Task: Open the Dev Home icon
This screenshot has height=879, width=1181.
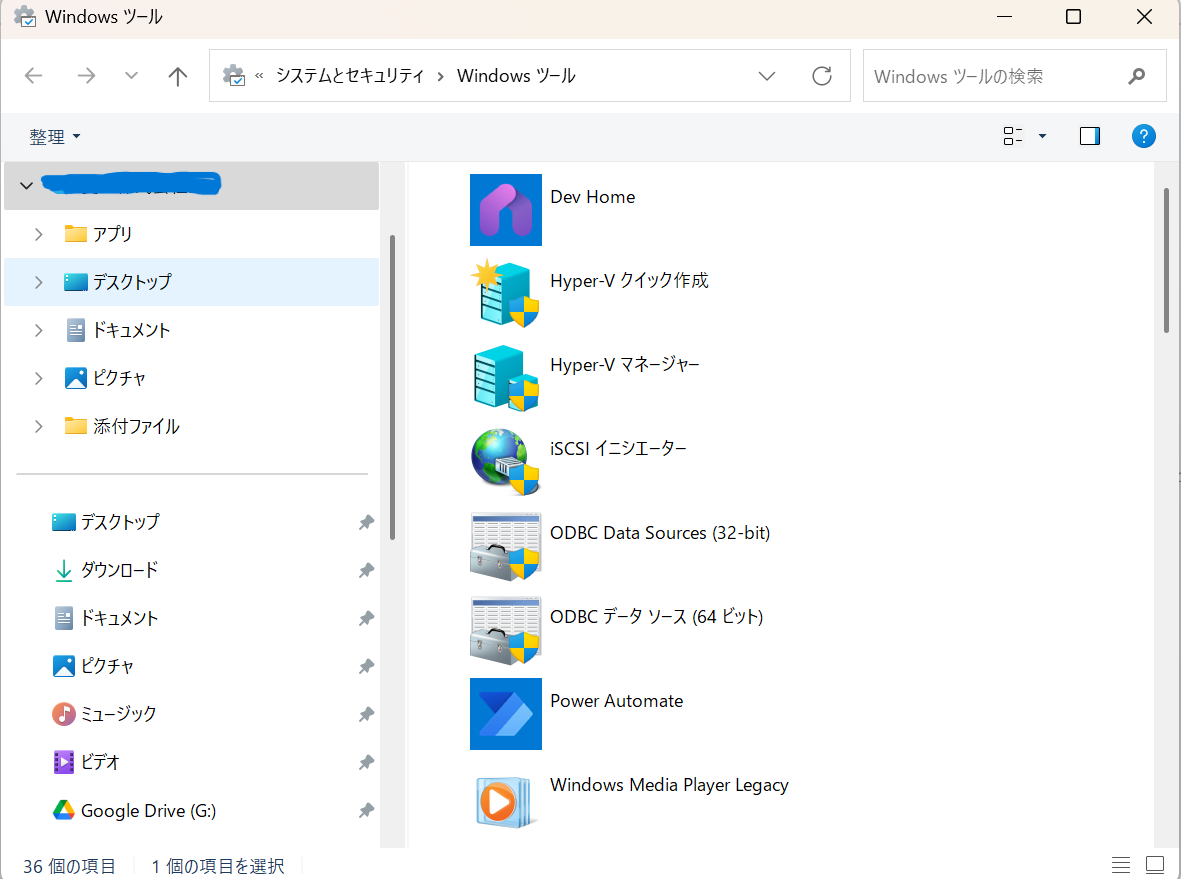Action: click(x=505, y=209)
